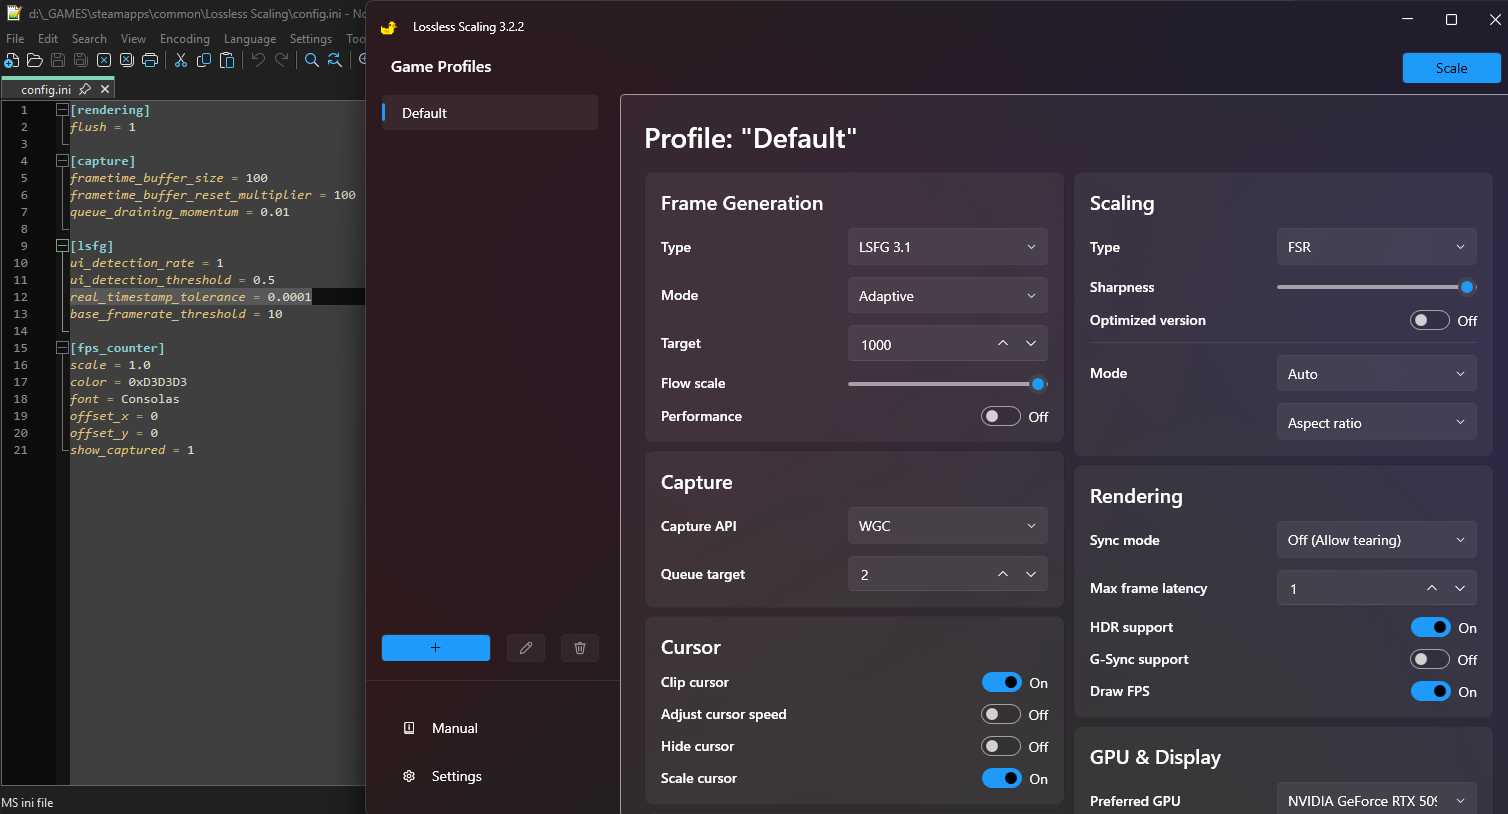Enable the Optimized version toggle
The image size is (1508, 814).
point(1430,320)
